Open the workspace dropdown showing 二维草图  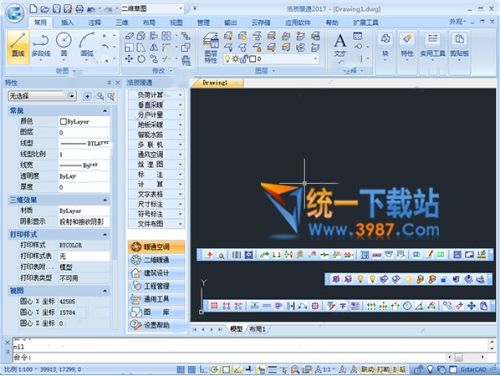click(x=152, y=9)
